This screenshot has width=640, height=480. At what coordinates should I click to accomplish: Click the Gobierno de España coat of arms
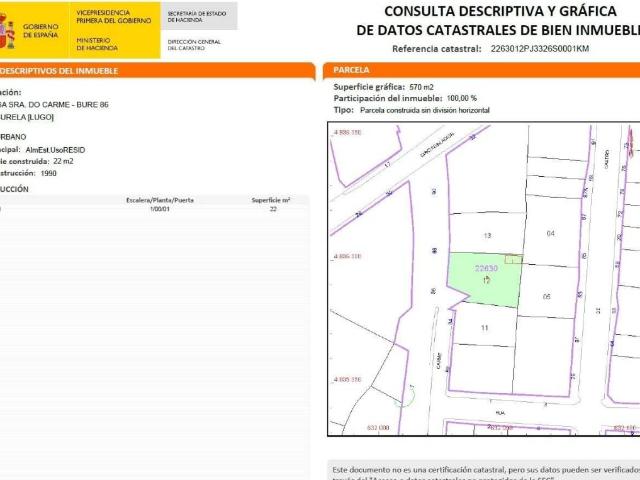click(7, 31)
